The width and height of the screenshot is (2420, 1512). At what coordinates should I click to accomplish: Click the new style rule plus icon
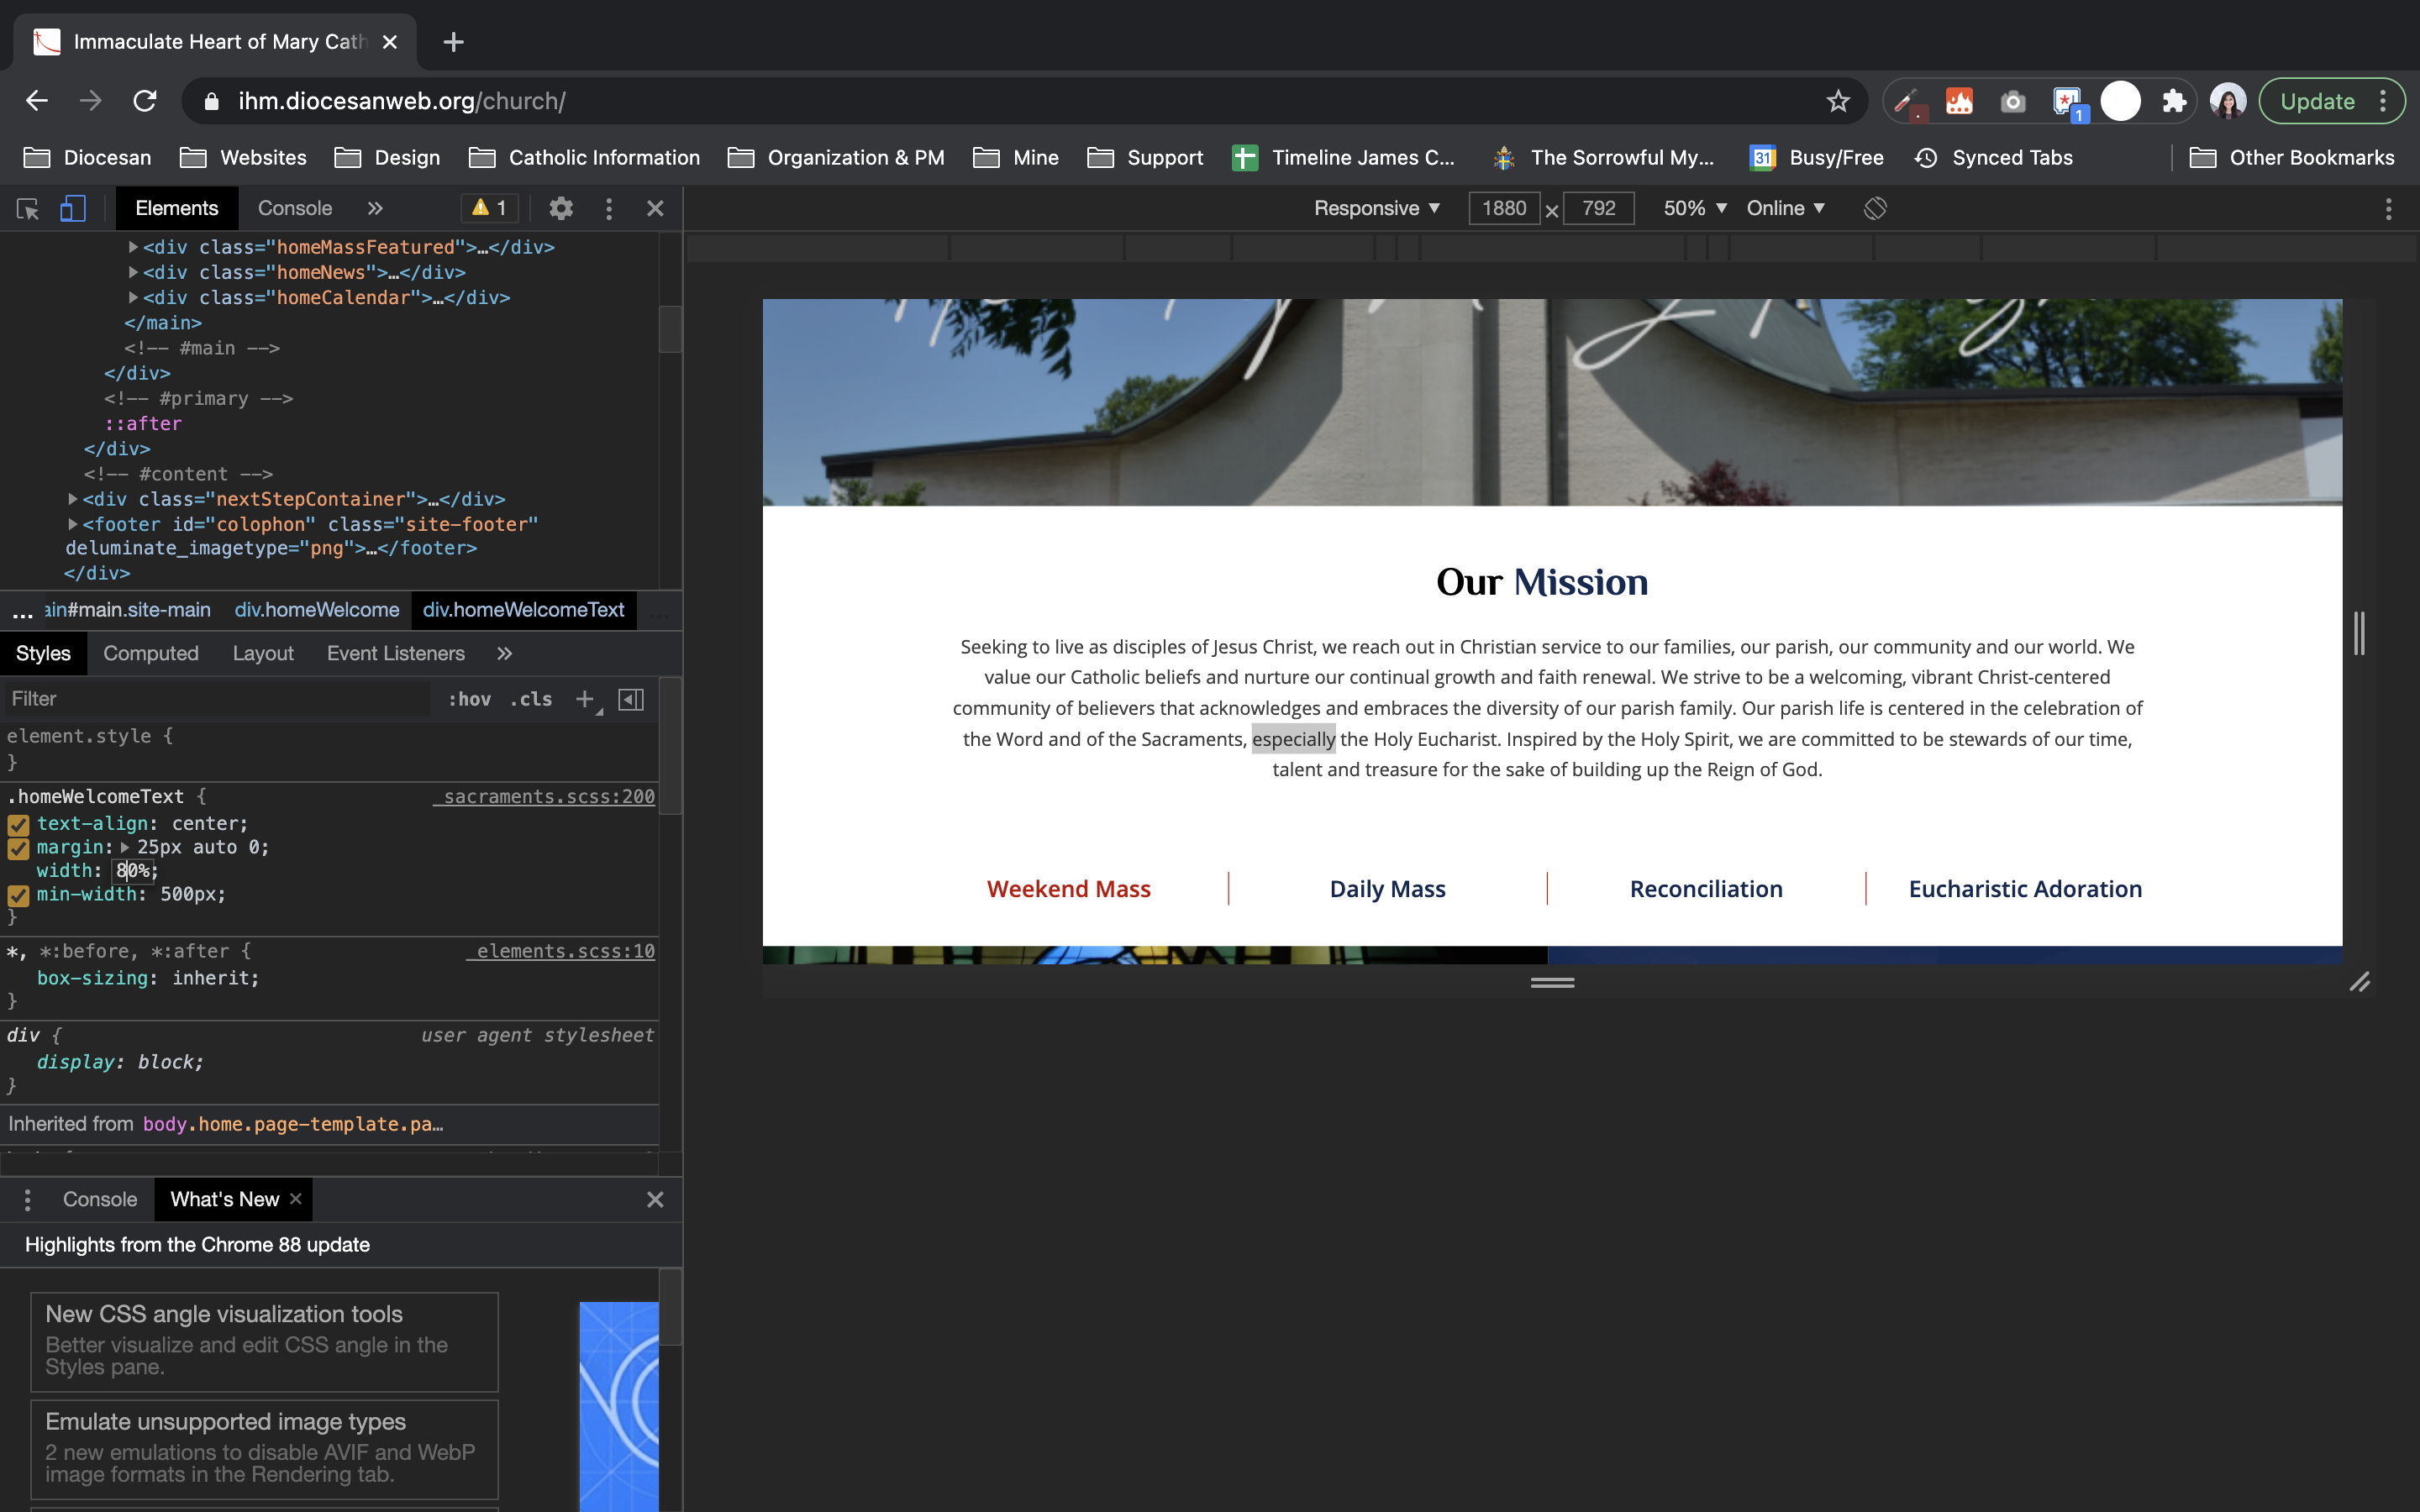[x=585, y=699]
